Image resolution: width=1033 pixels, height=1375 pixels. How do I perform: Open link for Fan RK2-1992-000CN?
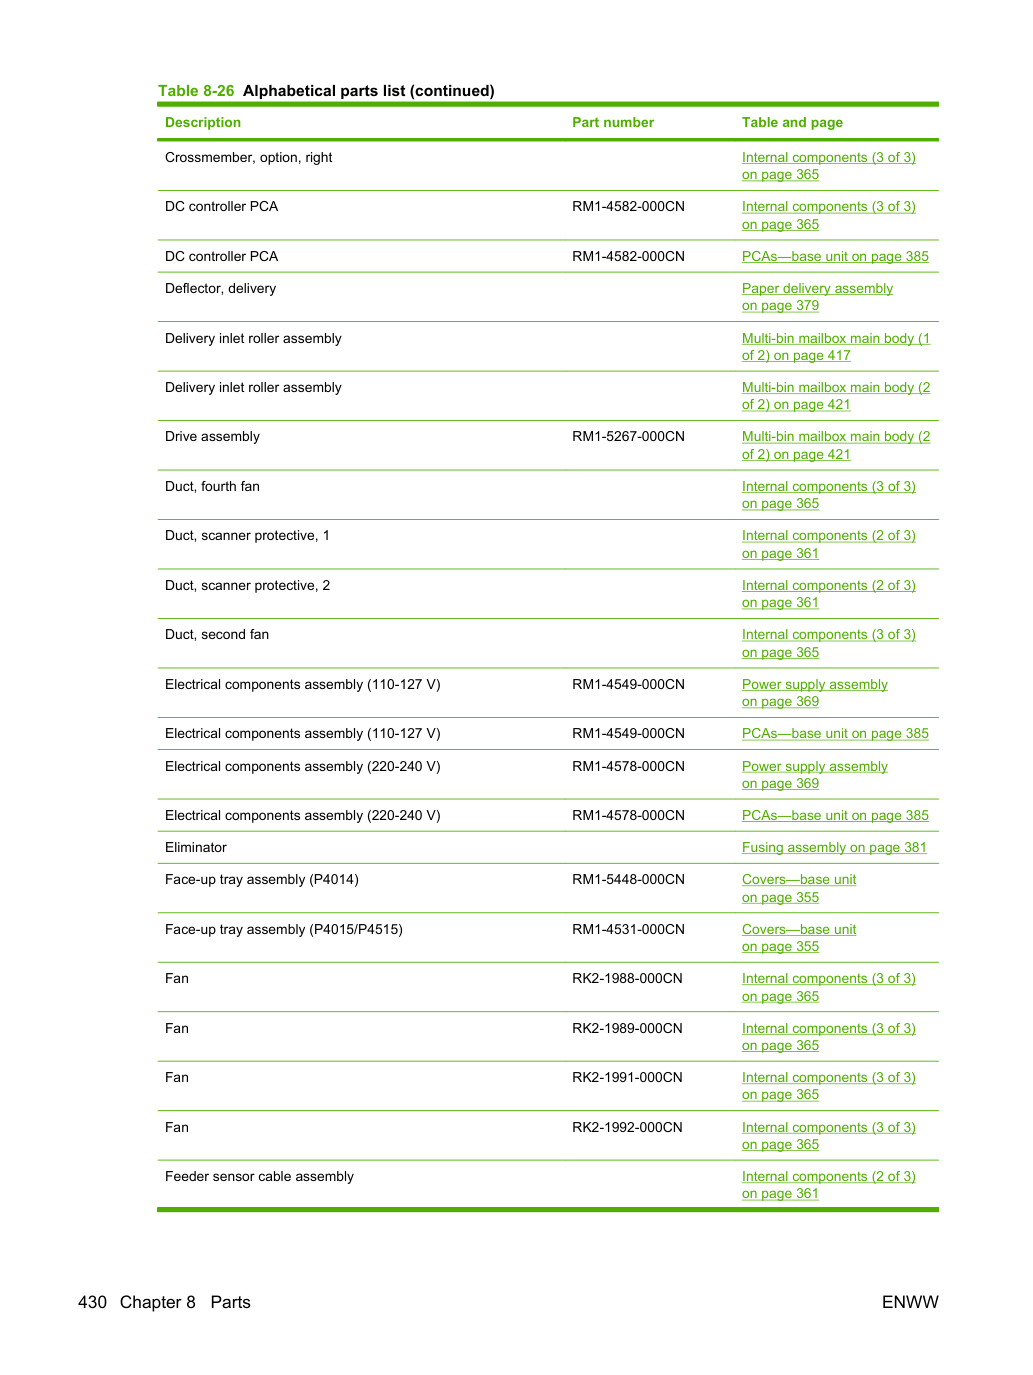click(828, 1136)
